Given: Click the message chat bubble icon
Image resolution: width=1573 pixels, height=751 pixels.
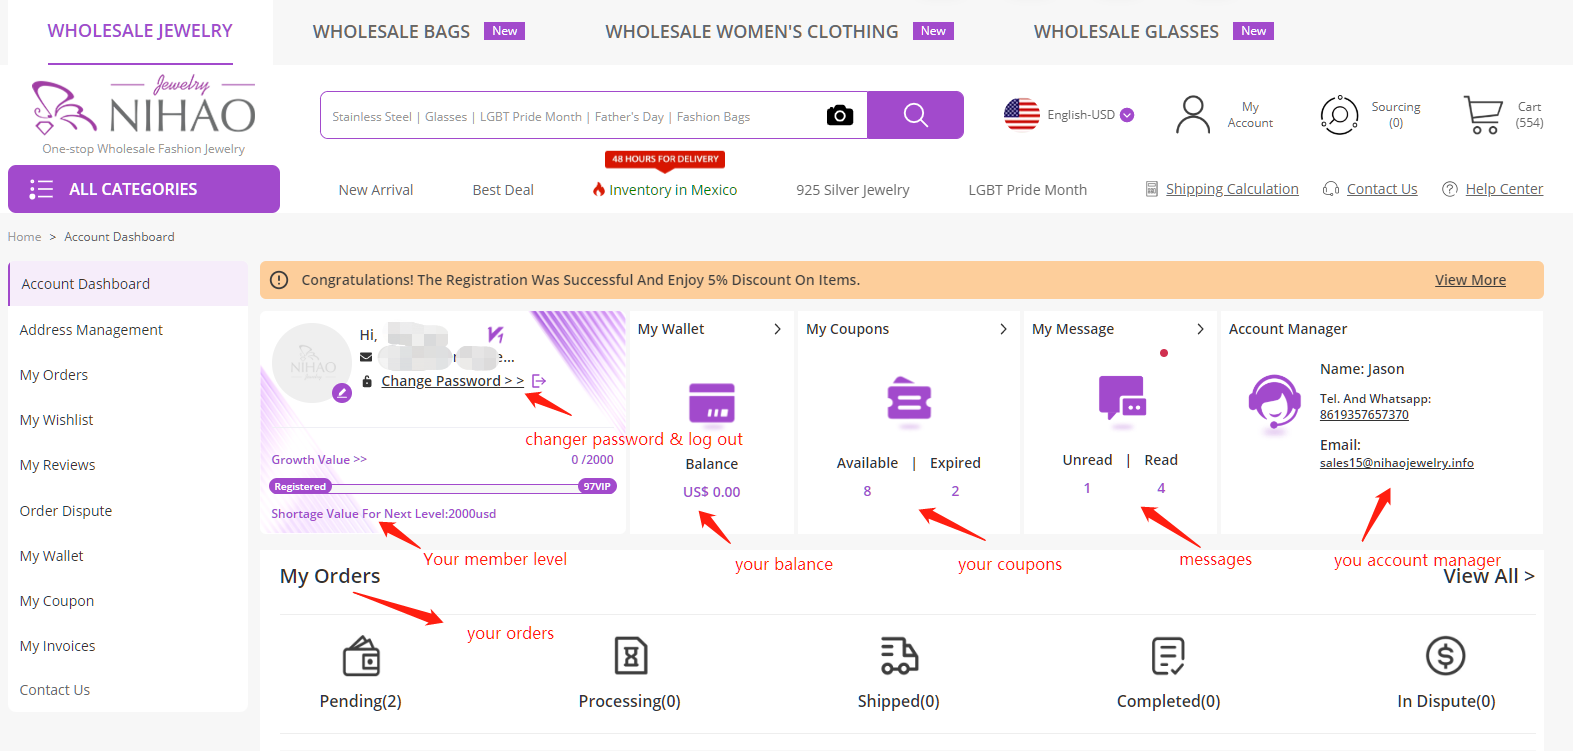Looking at the screenshot, I should [x=1122, y=399].
